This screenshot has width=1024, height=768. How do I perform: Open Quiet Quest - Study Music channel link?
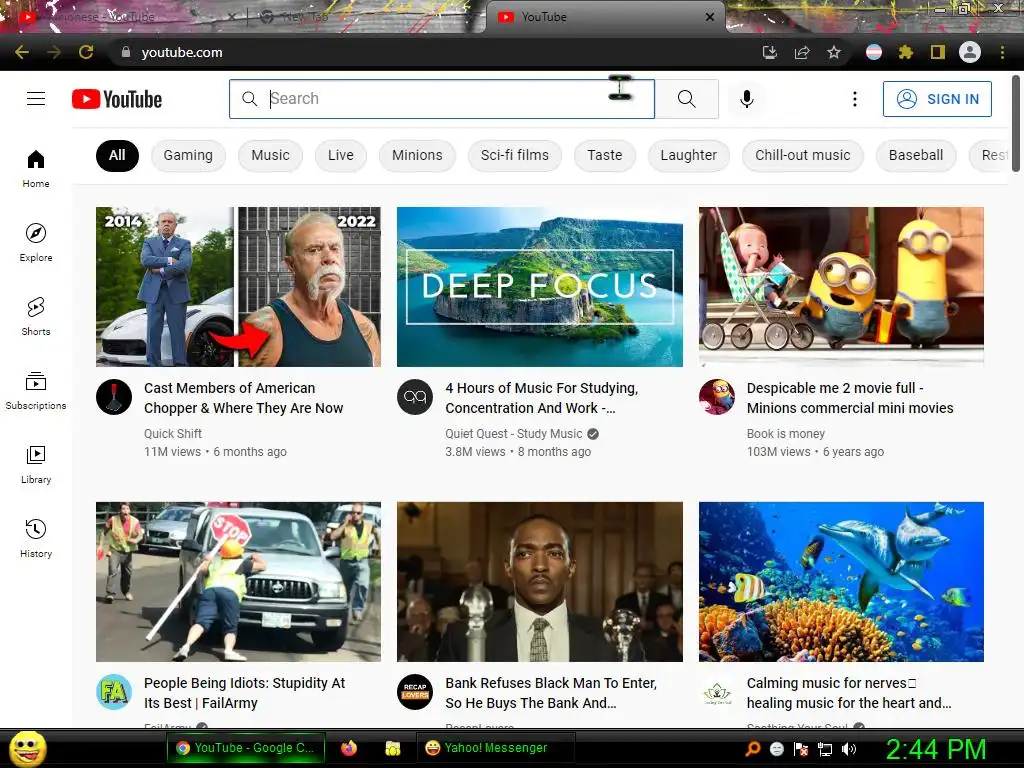[x=513, y=434]
